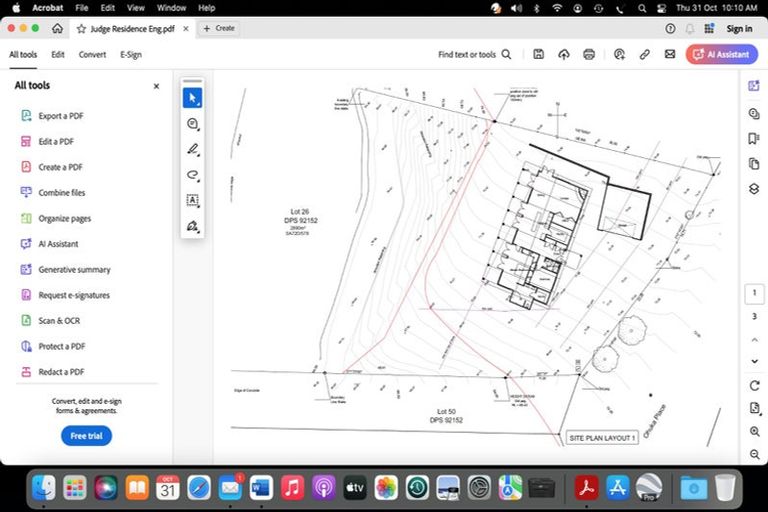Image resolution: width=768 pixels, height=512 pixels.
Task: Open the bookmarks panel on the right
Action: tap(754, 138)
